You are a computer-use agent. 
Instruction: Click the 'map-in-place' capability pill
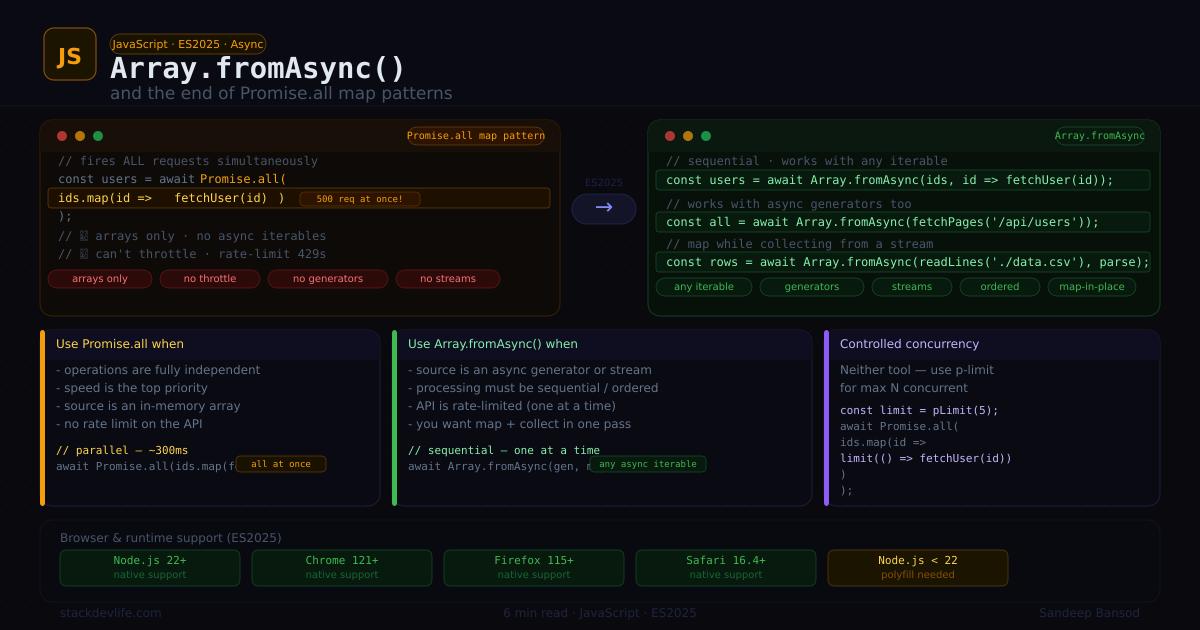(x=1091, y=287)
